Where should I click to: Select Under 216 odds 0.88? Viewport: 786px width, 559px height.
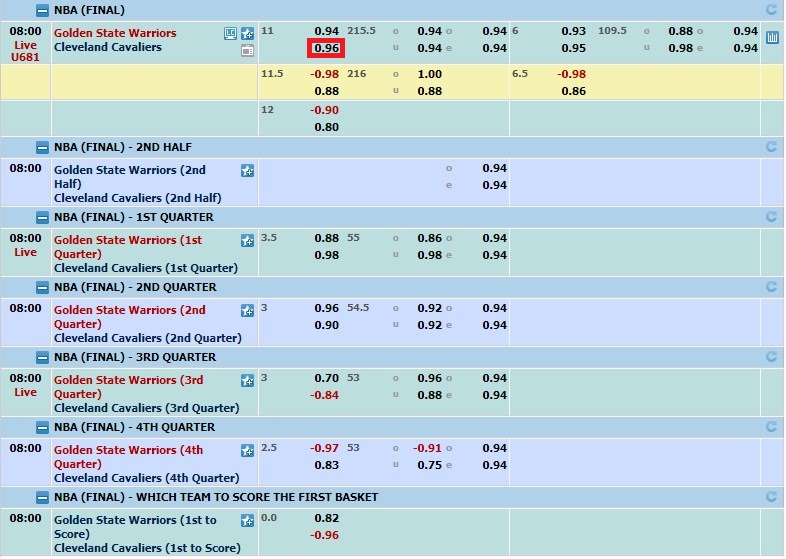(429, 91)
